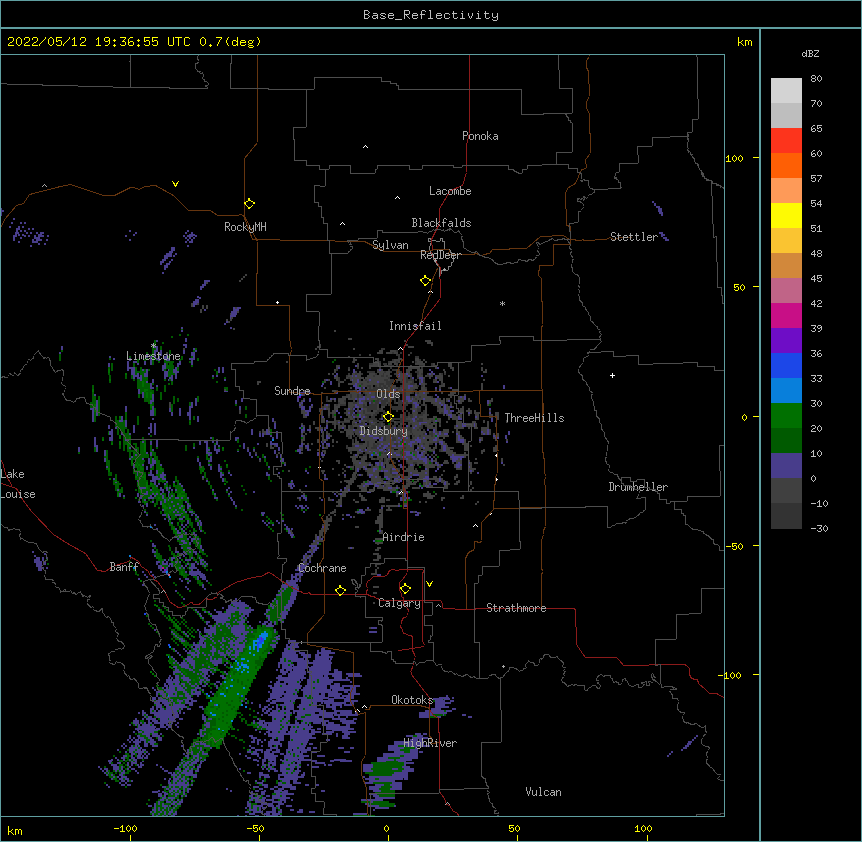Click the Sylvan map label
This screenshot has width=862, height=842.
(x=390, y=245)
